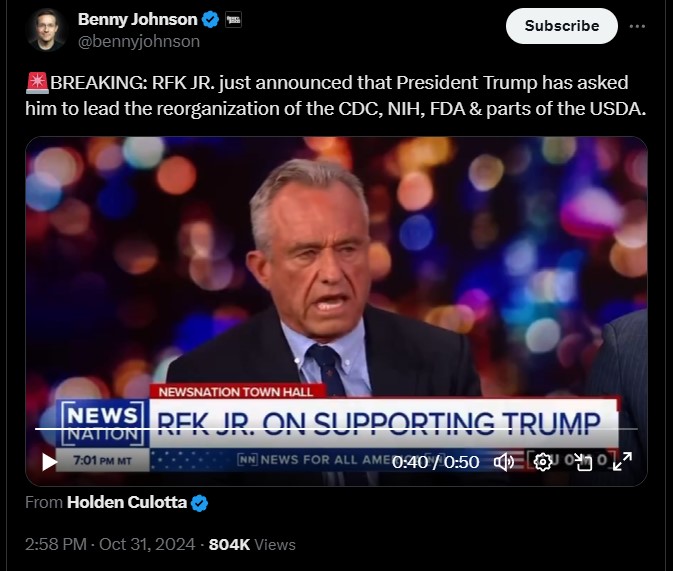Play the video with the play icon
673x571 pixels.
(49, 462)
